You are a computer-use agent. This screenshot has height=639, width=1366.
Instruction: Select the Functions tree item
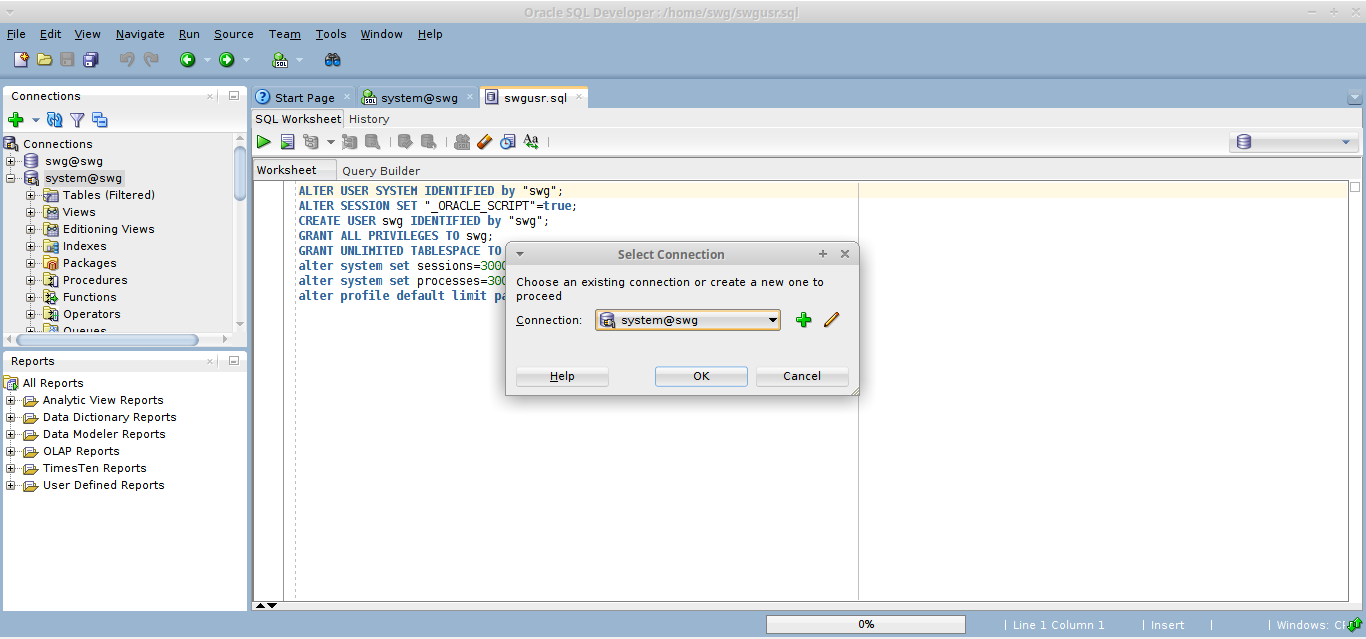pyautogui.click(x=90, y=297)
